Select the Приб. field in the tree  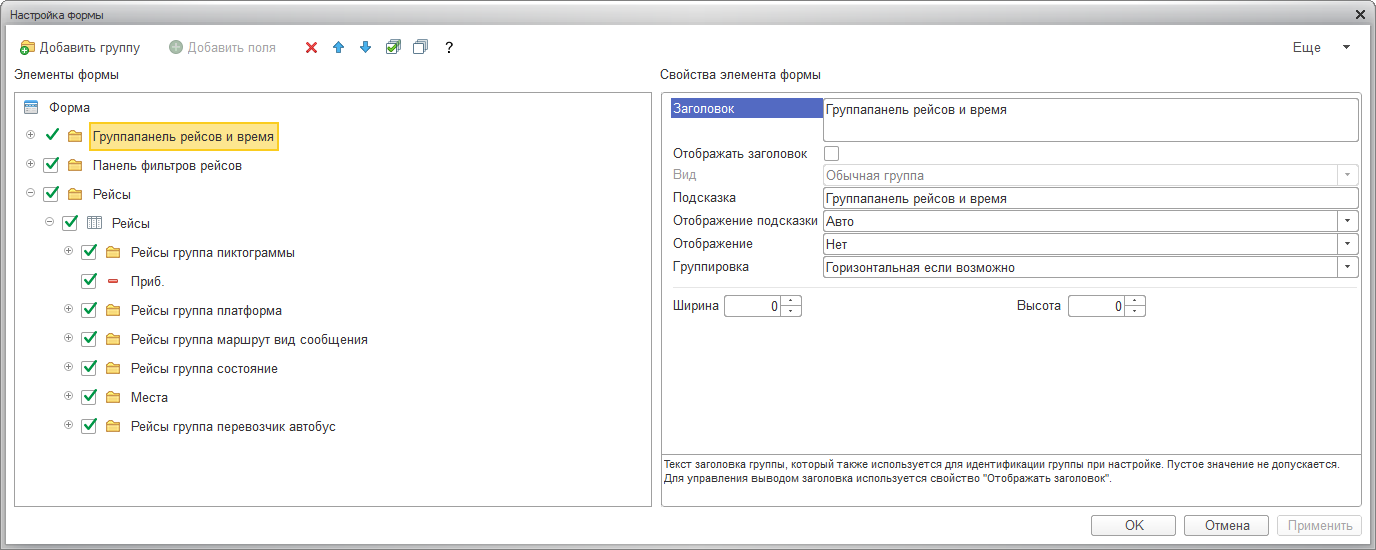pos(147,282)
